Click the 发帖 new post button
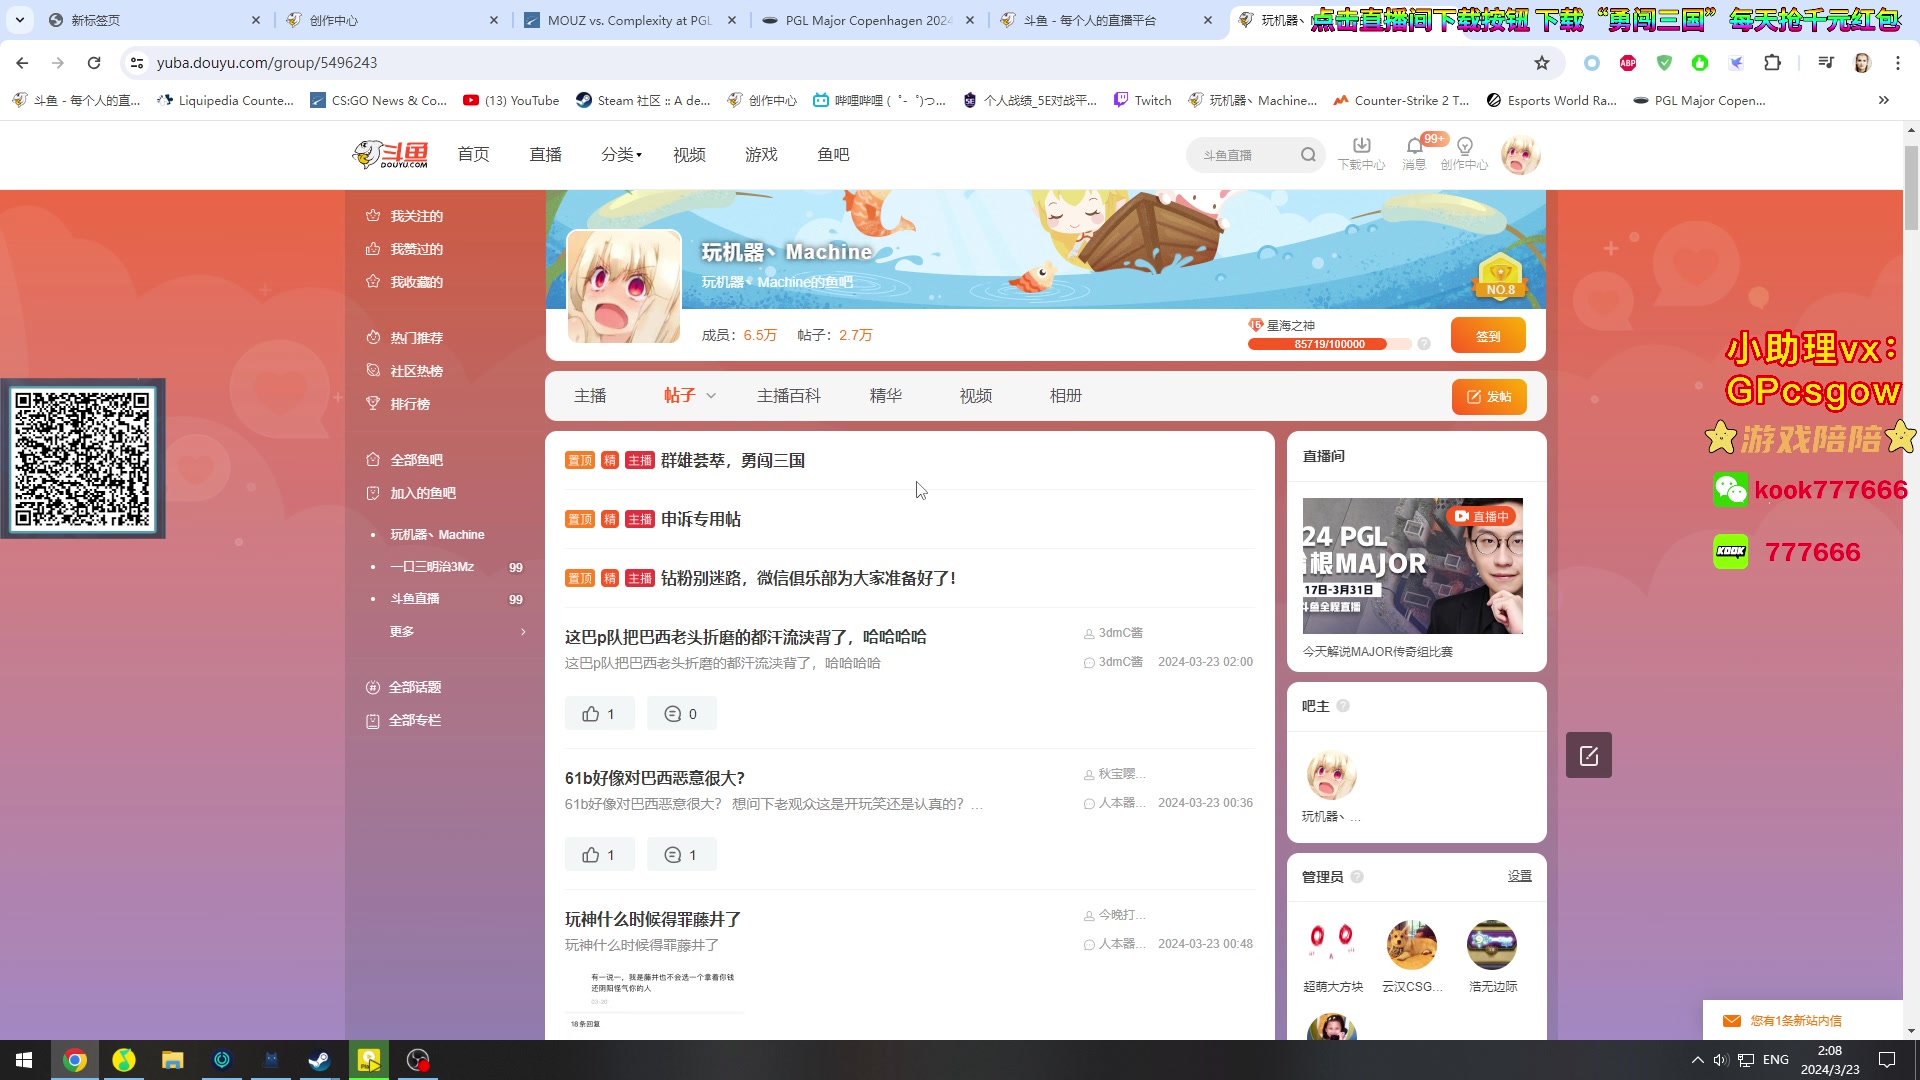The height and width of the screenshot is (1080, 1920). click(1489, 397)
